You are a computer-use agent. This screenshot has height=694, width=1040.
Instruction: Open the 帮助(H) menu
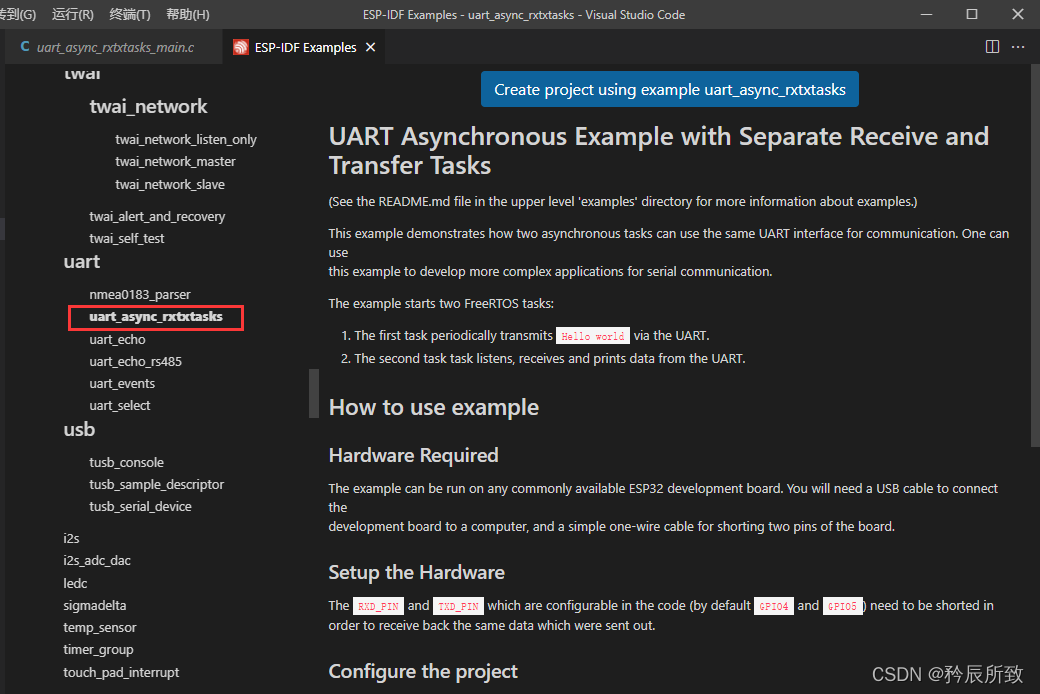click(x=188, y=14)
